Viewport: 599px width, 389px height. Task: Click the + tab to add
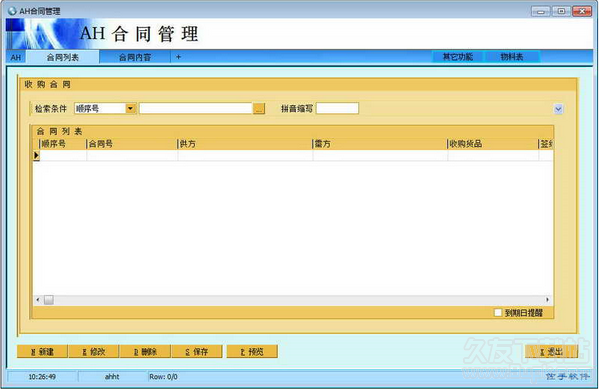tap(178, 57)
